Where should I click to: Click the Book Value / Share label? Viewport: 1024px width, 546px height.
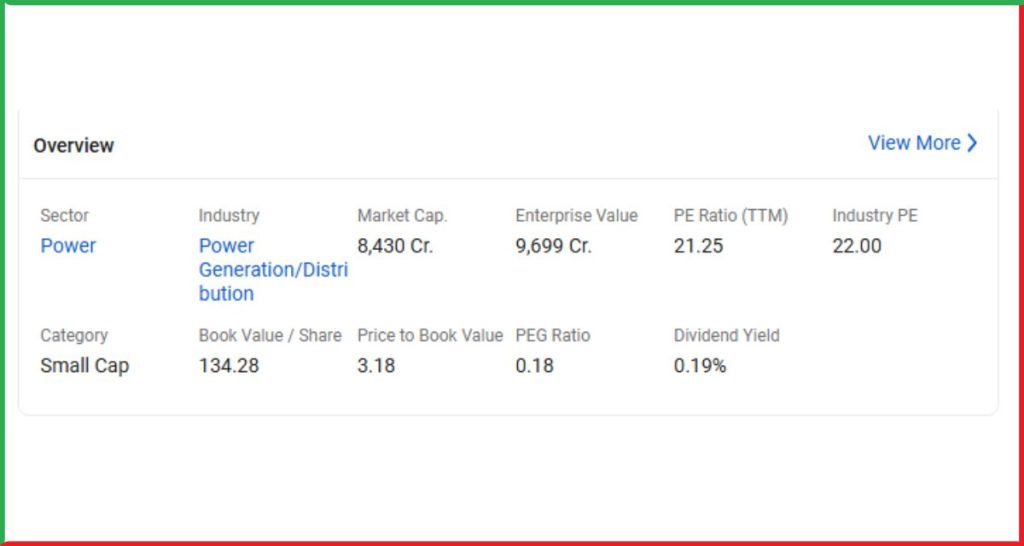click(x=270, y=336)
